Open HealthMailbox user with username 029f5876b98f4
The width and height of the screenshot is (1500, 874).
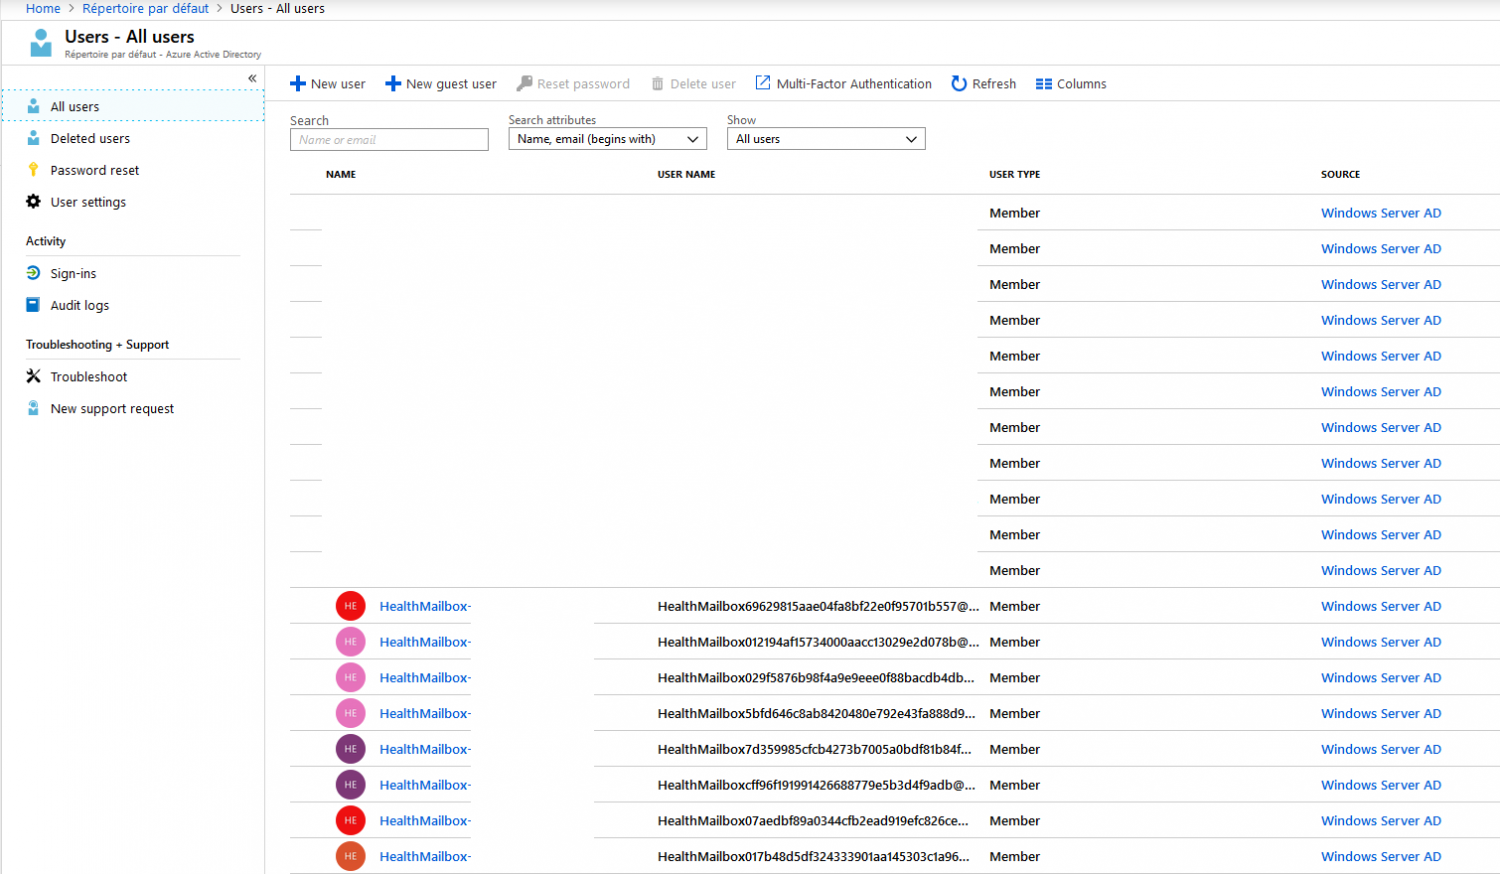click(x=425, y=678)
